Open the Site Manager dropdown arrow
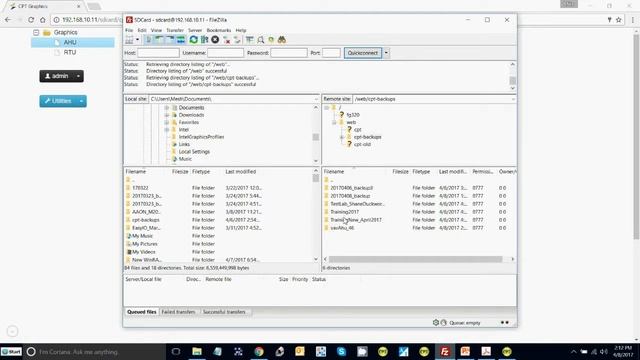The width and height of the screenshot is (640, 360). pos(138,40)
